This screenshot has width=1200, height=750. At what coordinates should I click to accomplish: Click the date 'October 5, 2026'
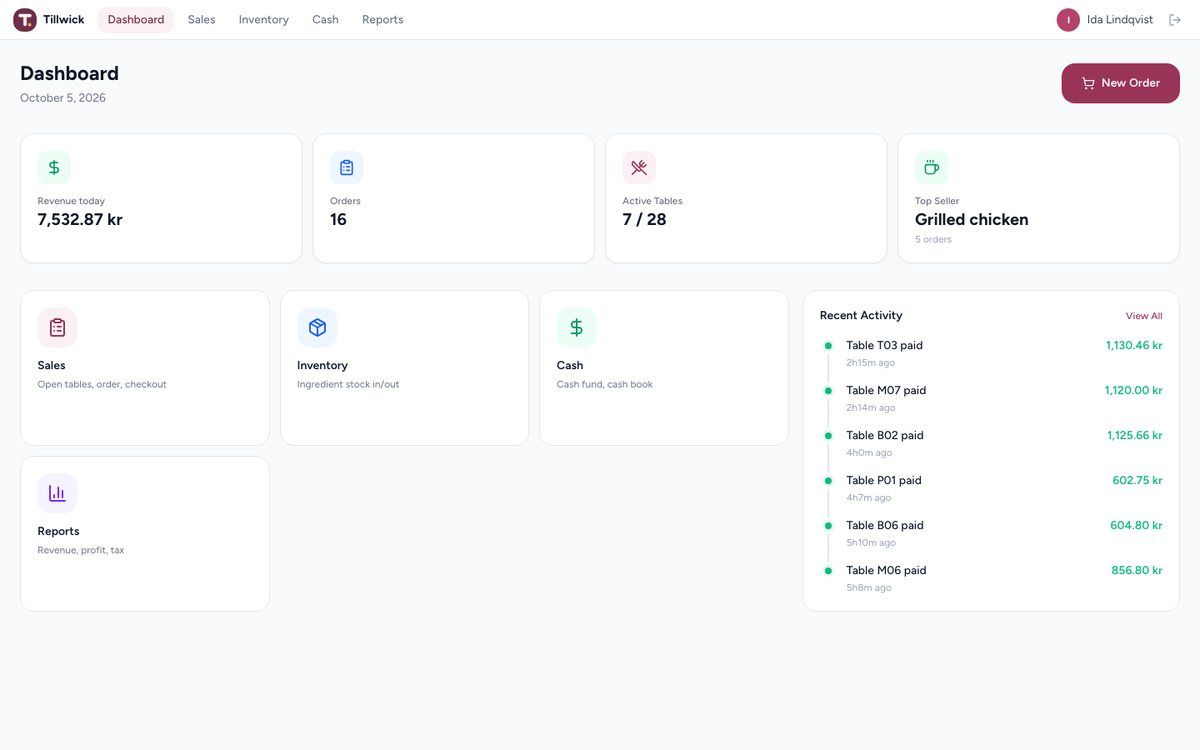click(x=63, y=98)
